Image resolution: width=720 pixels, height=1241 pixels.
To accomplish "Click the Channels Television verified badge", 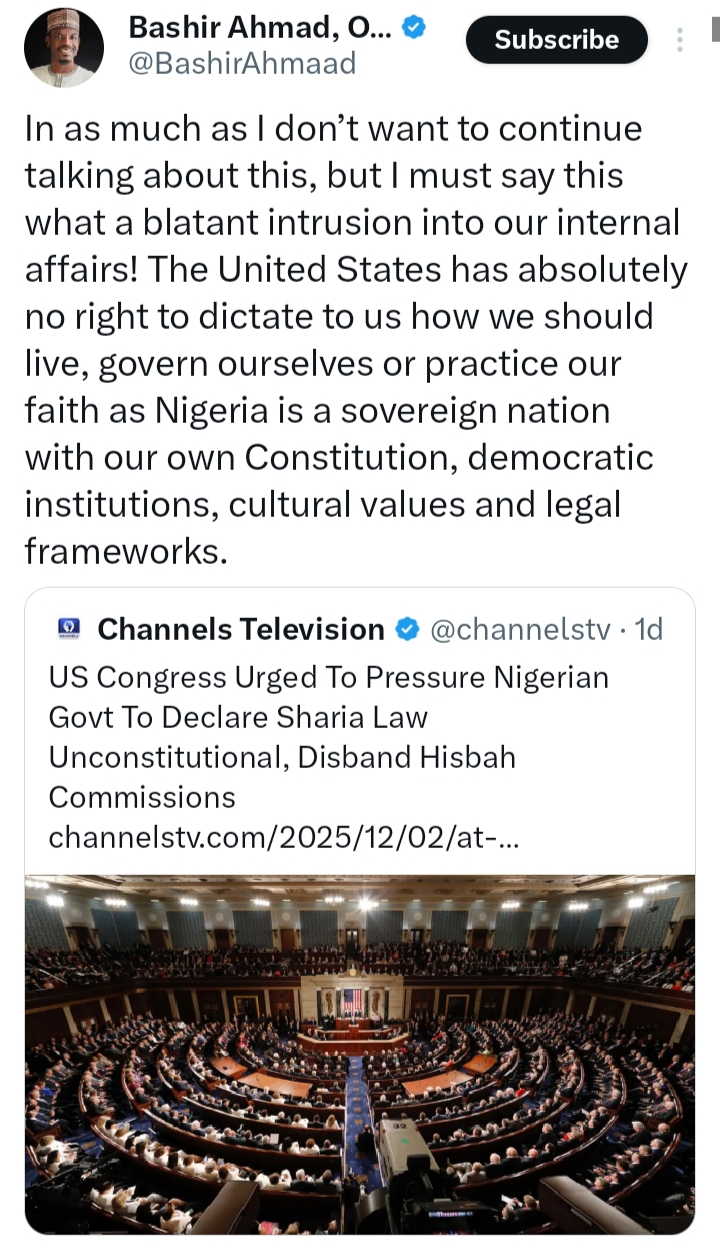I will 407,629.
